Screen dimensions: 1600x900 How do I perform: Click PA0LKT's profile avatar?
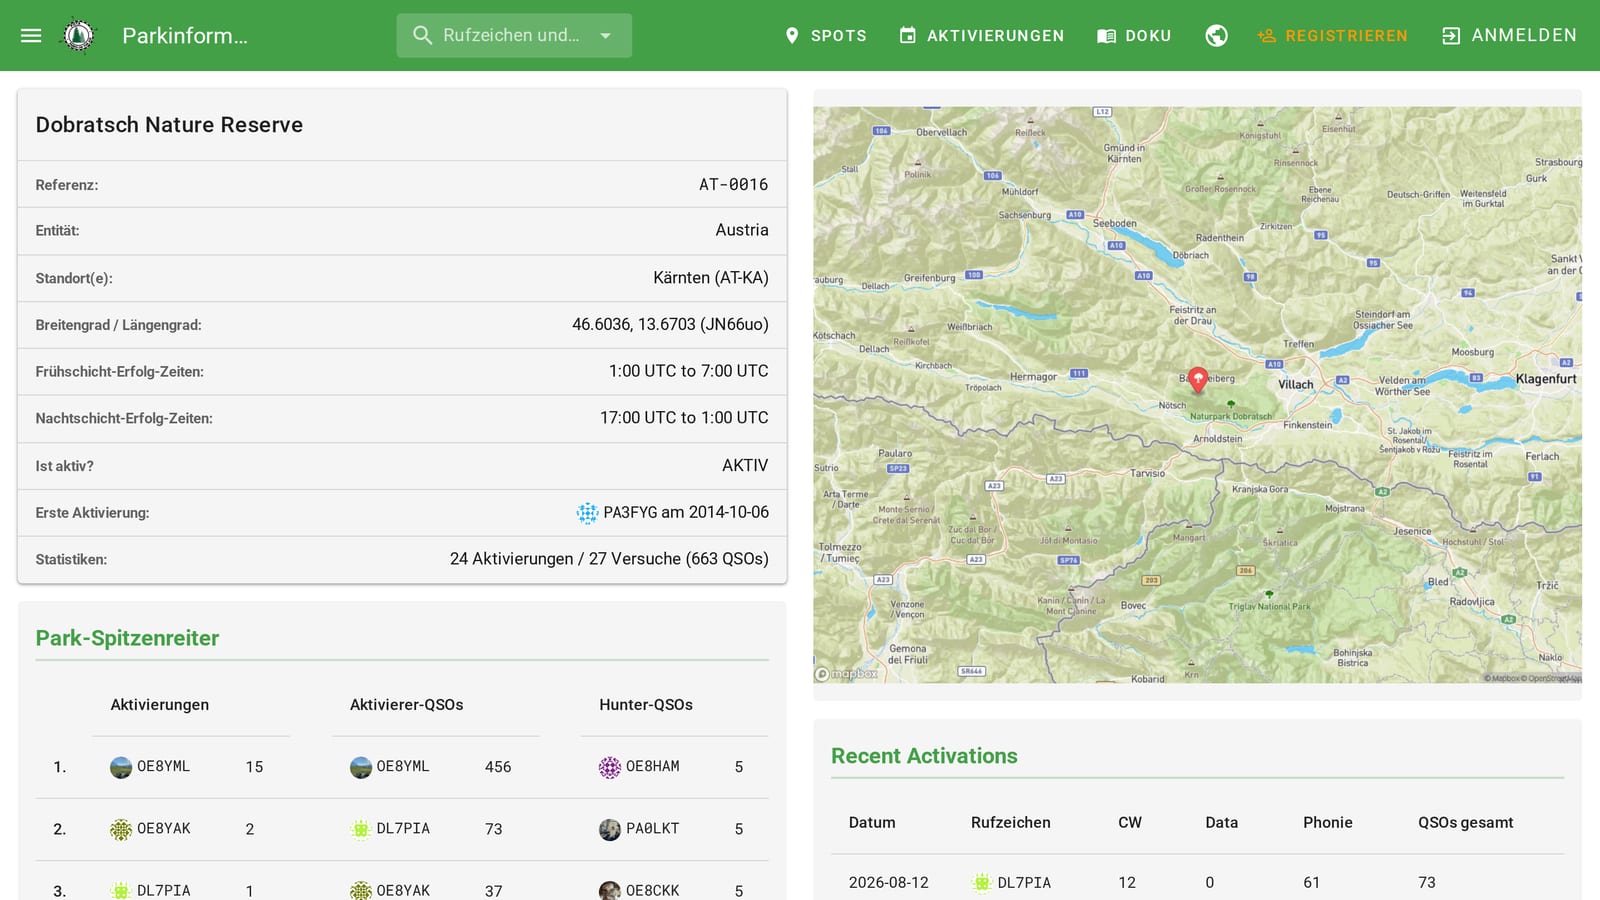point(610,829)
